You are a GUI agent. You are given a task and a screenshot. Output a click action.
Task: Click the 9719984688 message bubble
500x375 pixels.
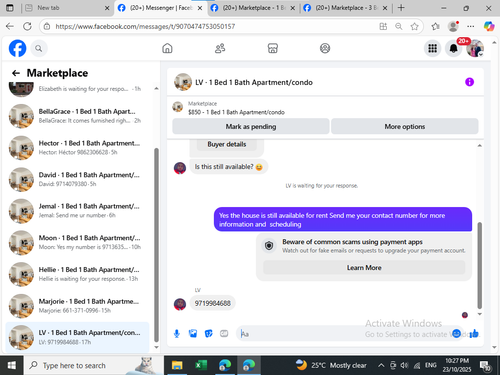[213, 303]
